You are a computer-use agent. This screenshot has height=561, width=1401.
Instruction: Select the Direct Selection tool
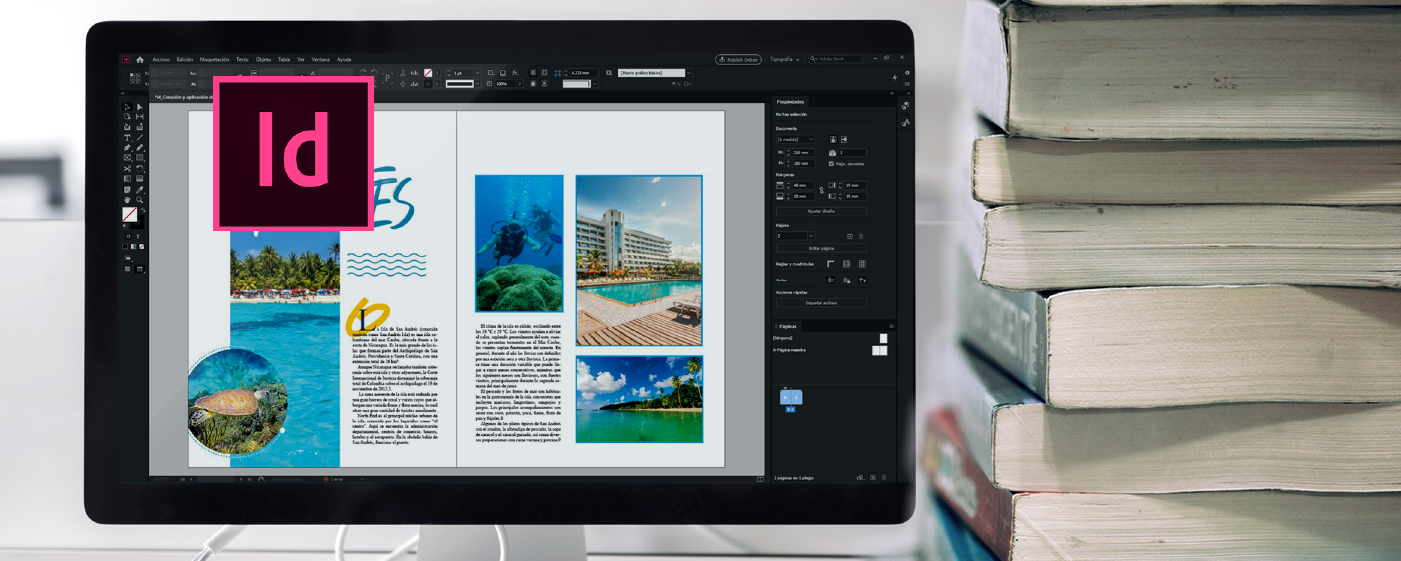click(140, 107)
